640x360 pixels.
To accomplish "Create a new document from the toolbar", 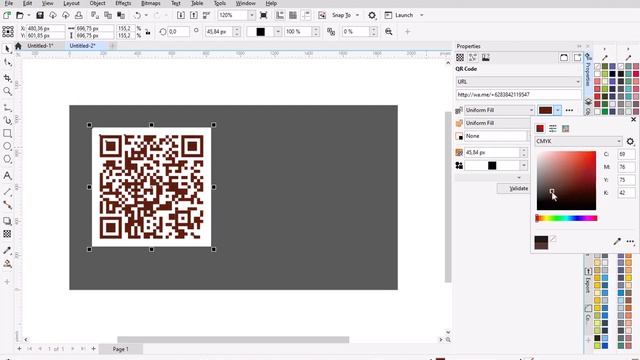I will [7, 15].
